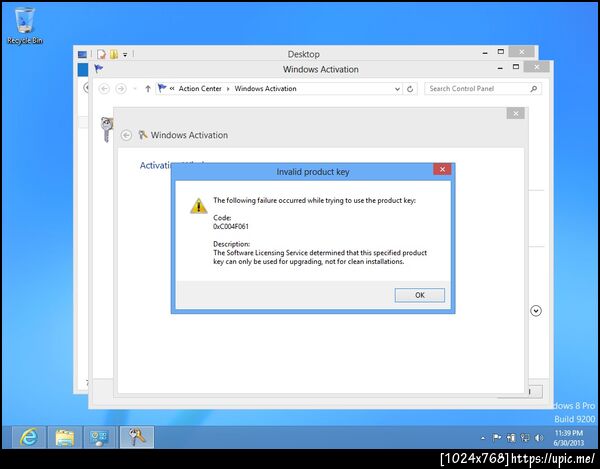Click OK in the Invalid product key dialog
The image size is (600, 469).
(419, 295)
